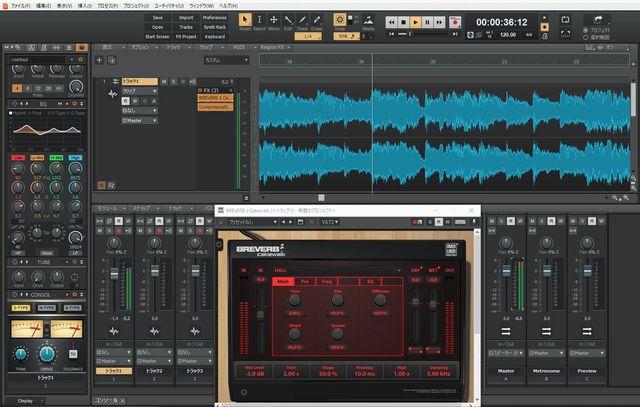The width and height of the screenshot is (640, 407).
Task: Click the time display 00:00:36:12
Action: point(502,22)
